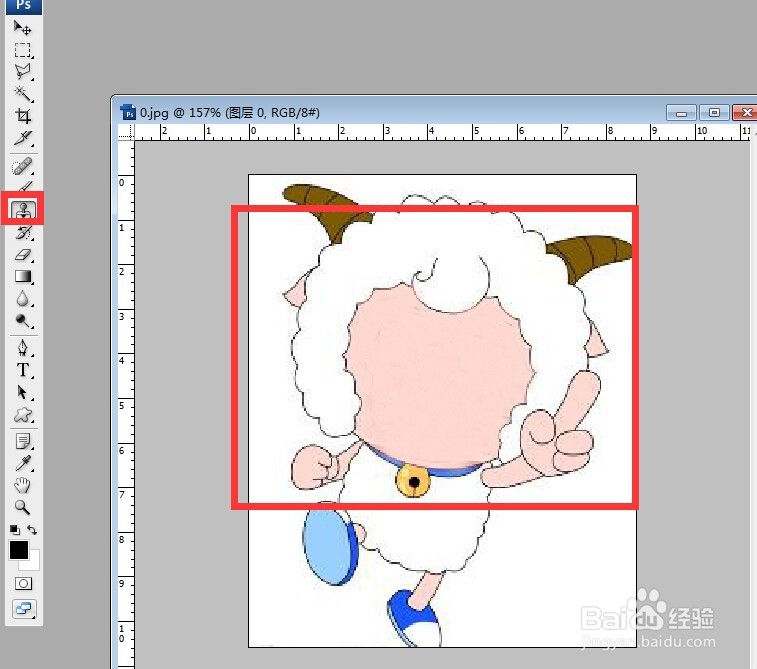Select the Magic Wand tool
757x669 pixels.
point(22,94)
